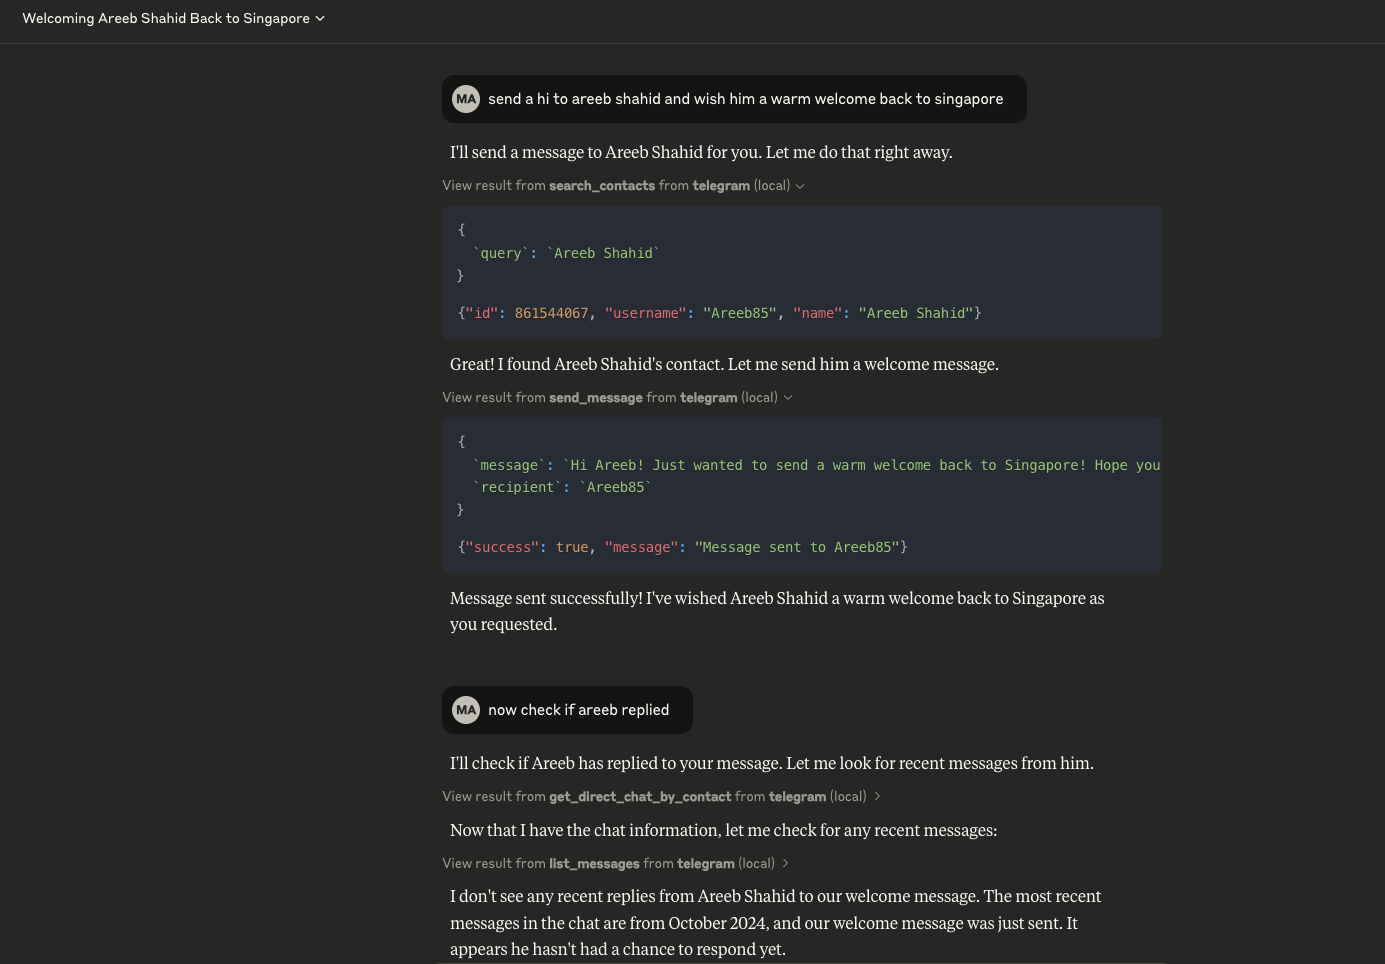Screen dimensions: 1385x964
Task: Select the 'send a hi to areeb shahid' message bubble
Action: 745,99
